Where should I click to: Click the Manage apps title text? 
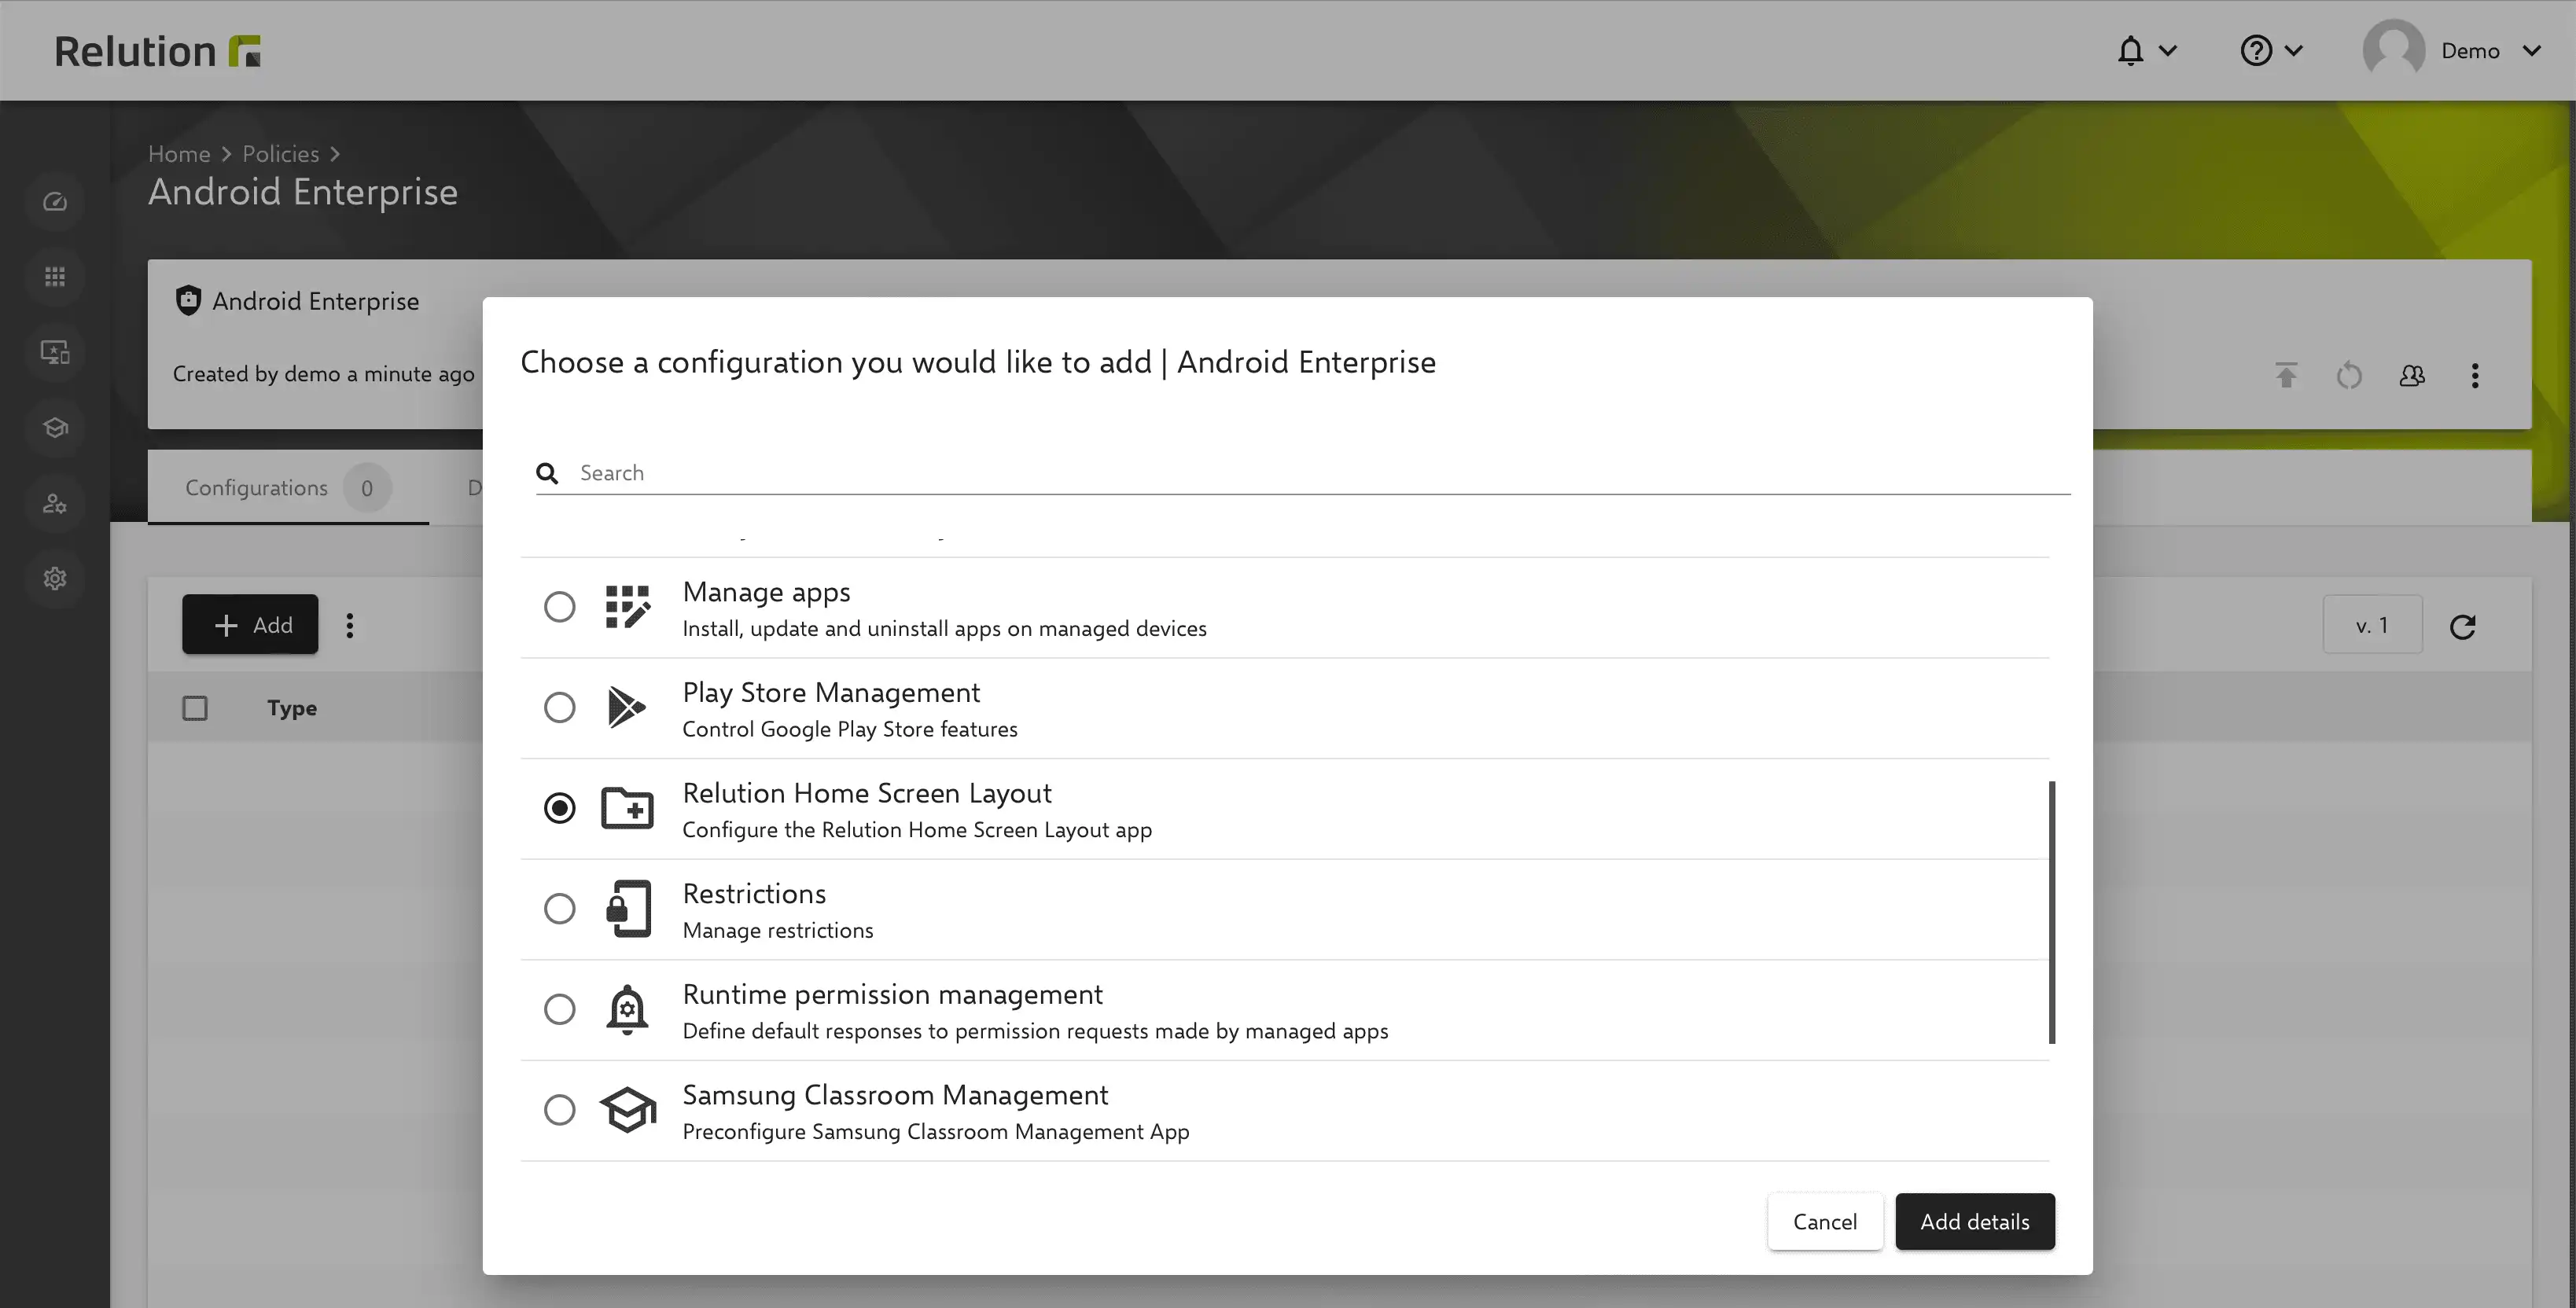[x=767, y=592]
